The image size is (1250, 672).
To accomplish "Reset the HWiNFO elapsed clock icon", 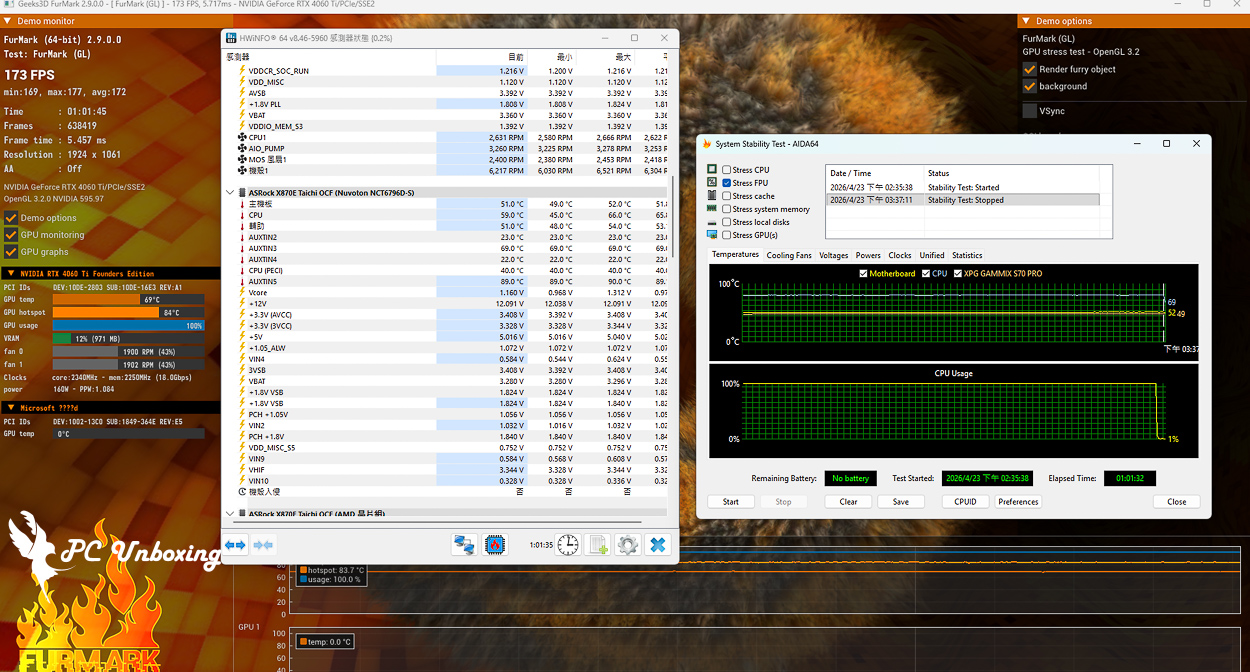I will pyautogui.click(x=567, y=545).
